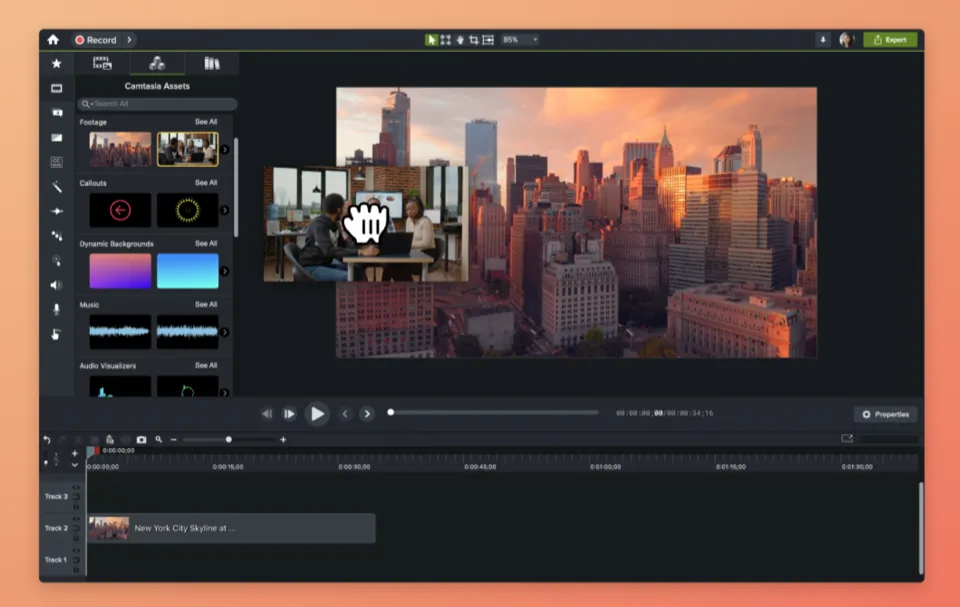Image resolution: width=960 pixels, height=607 pixels.
Task: Open the Captions CC tool in sidebar
Action: pos(56,162)
